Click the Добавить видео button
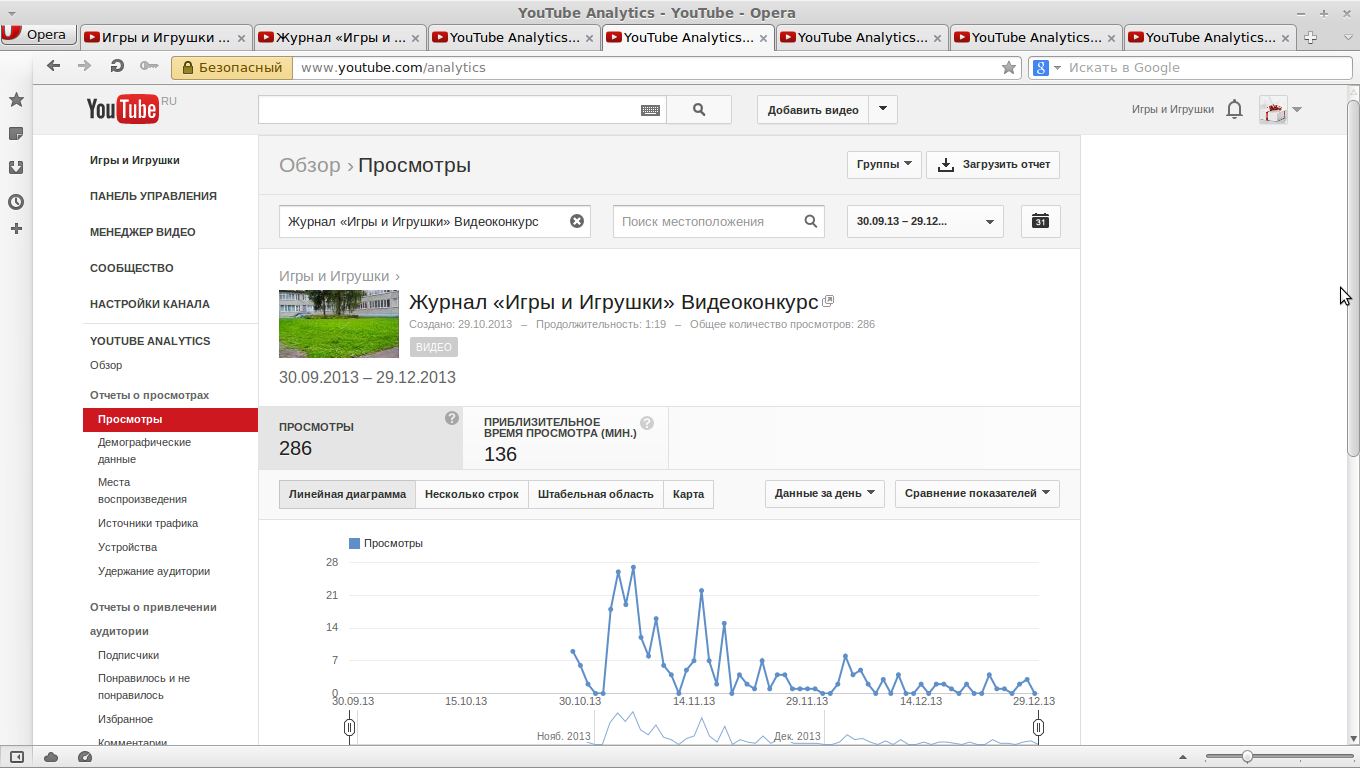The height and width of the screenshot is (768, 1360). tap(813, 110)
